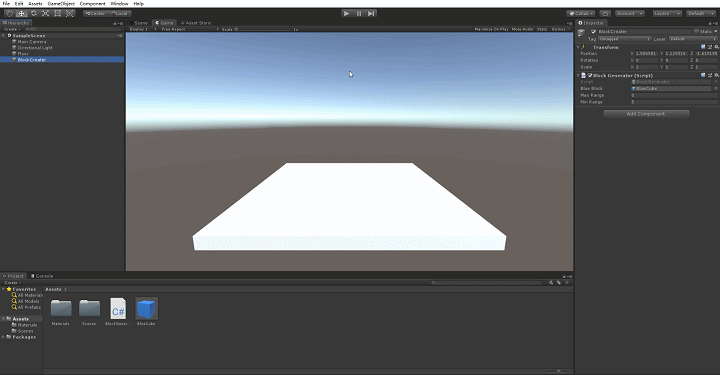Adjust the Project icon size slider

click(x=557, y=371)
